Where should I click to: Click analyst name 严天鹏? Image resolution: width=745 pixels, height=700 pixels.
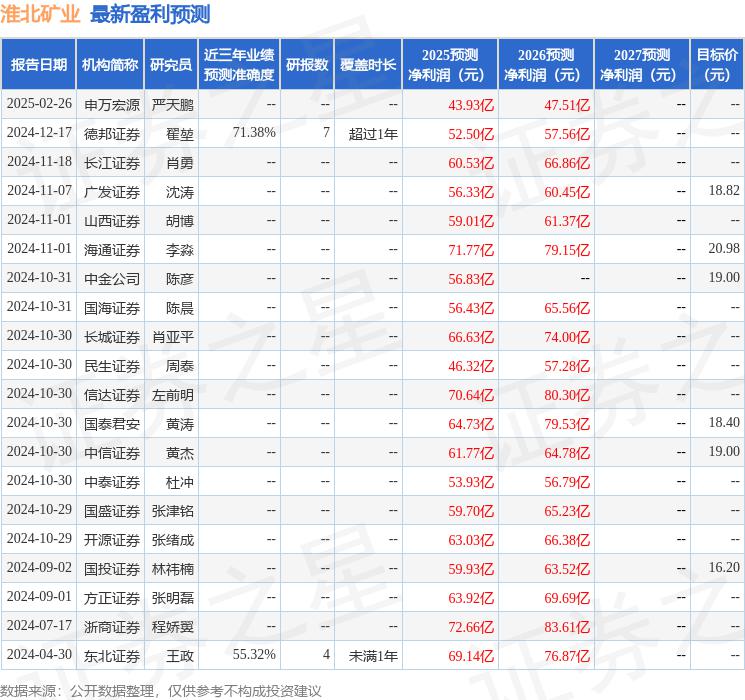(173, 105)
